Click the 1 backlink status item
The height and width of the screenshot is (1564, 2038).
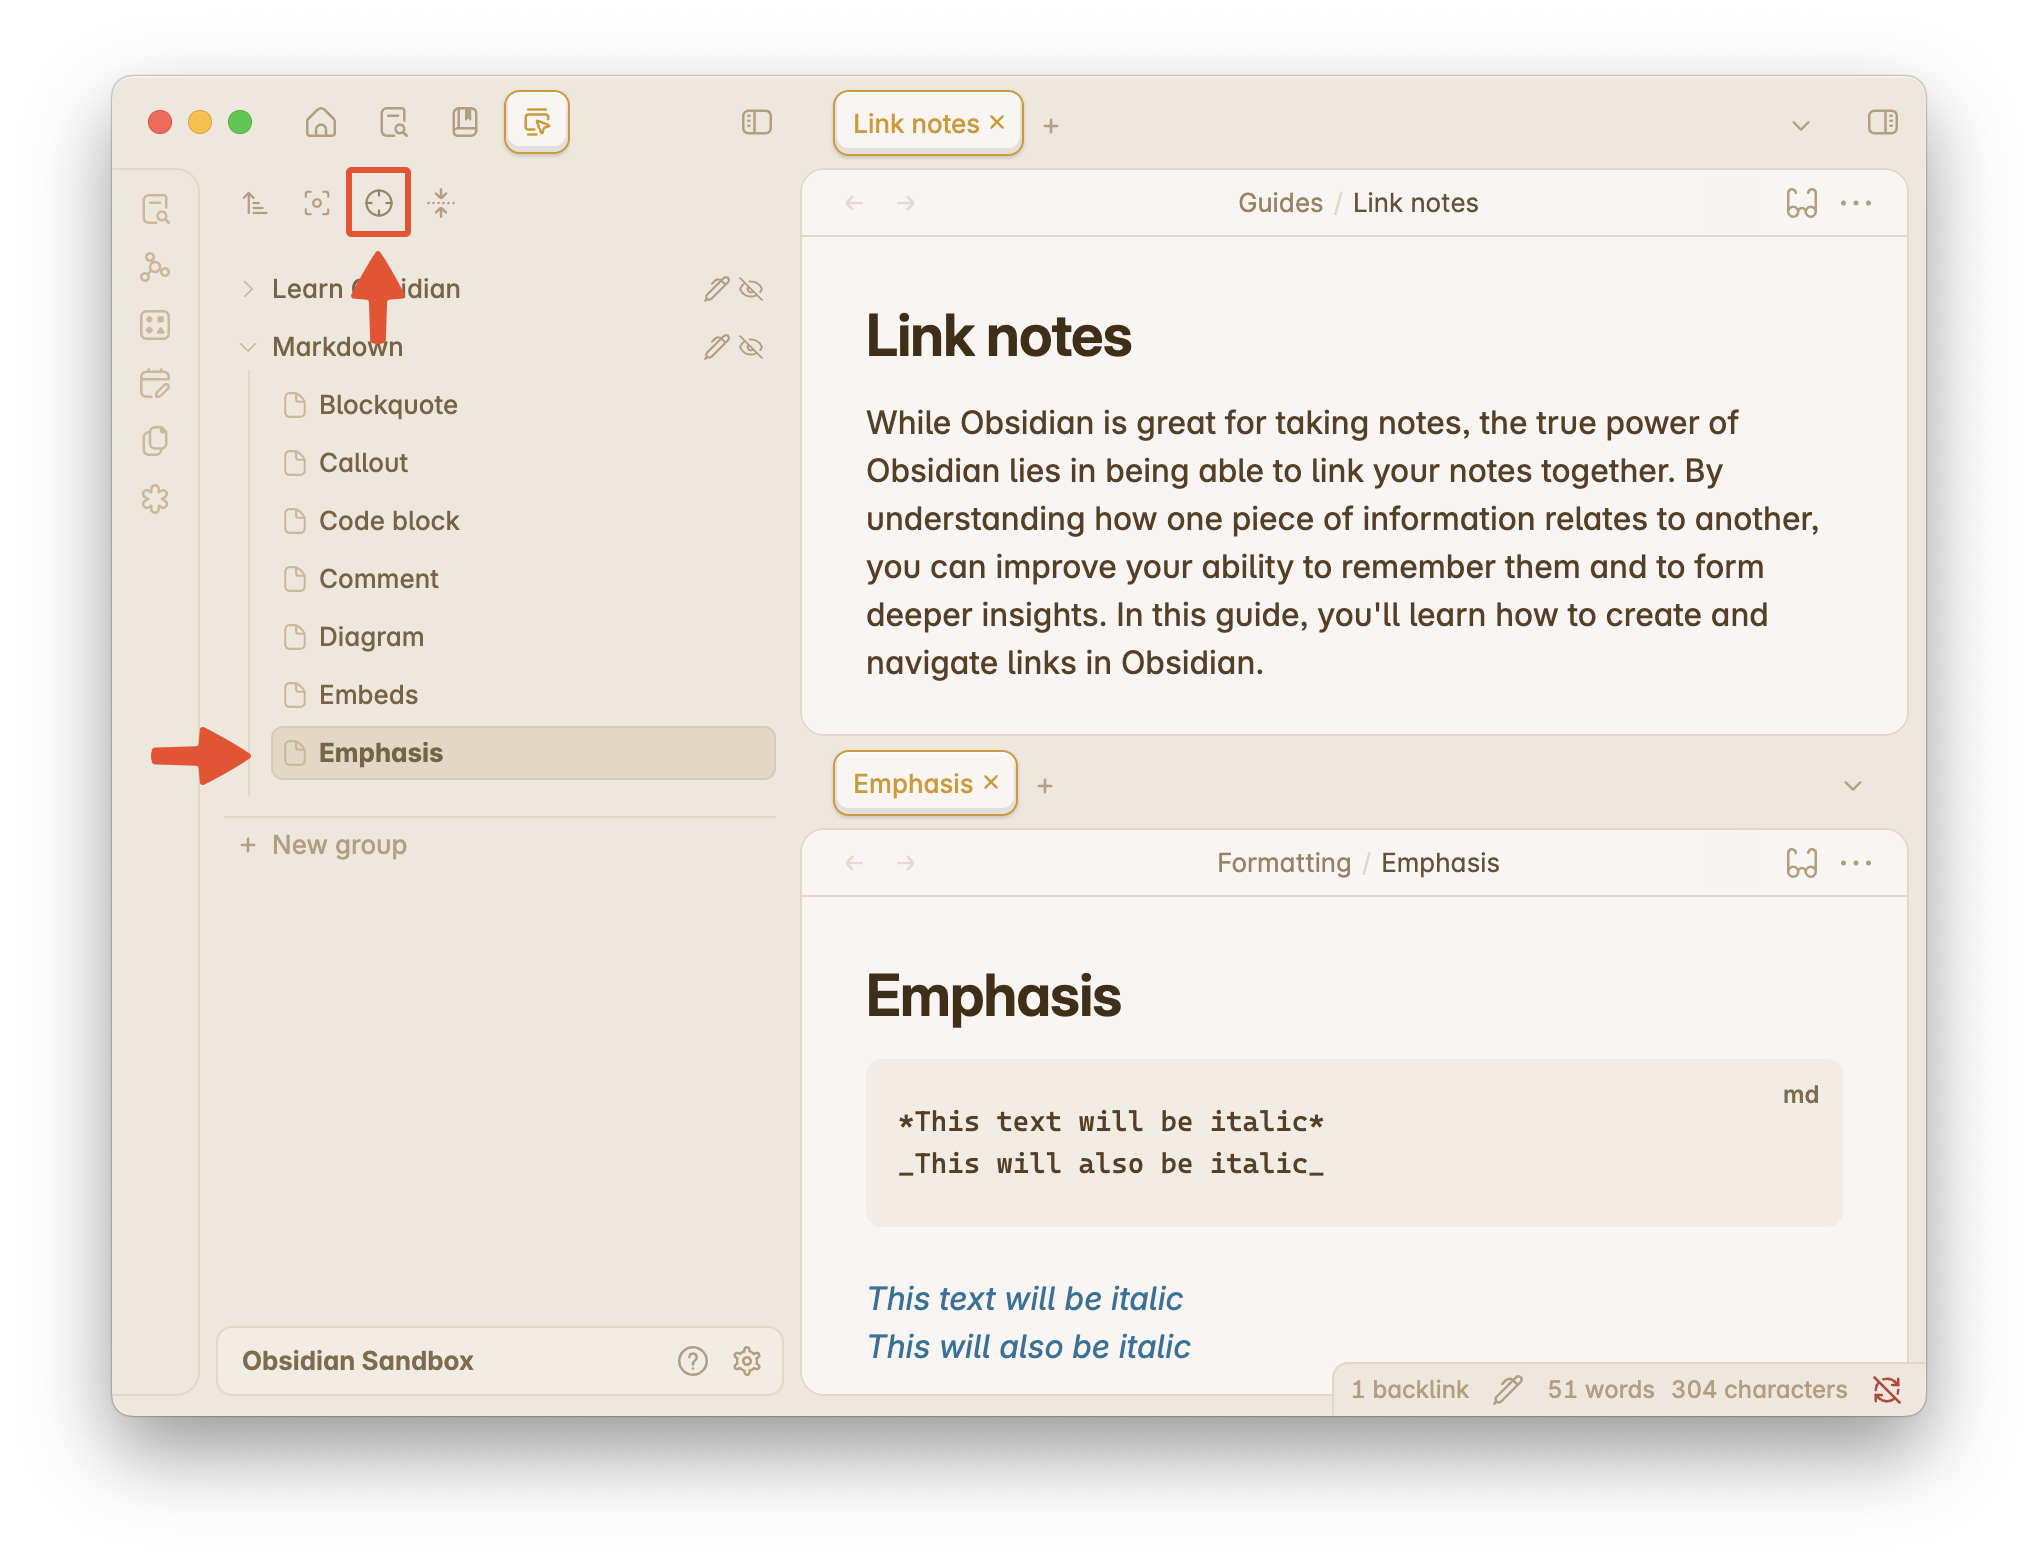tap(1410, 1389)
